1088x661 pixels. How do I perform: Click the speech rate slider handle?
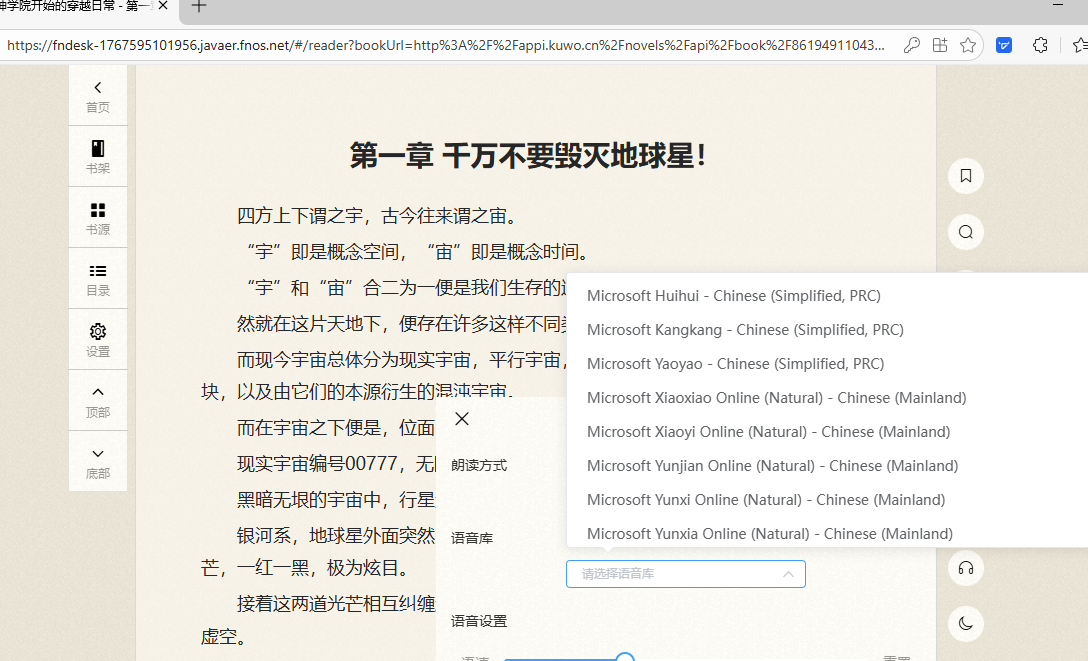click(x=625, y=657)
